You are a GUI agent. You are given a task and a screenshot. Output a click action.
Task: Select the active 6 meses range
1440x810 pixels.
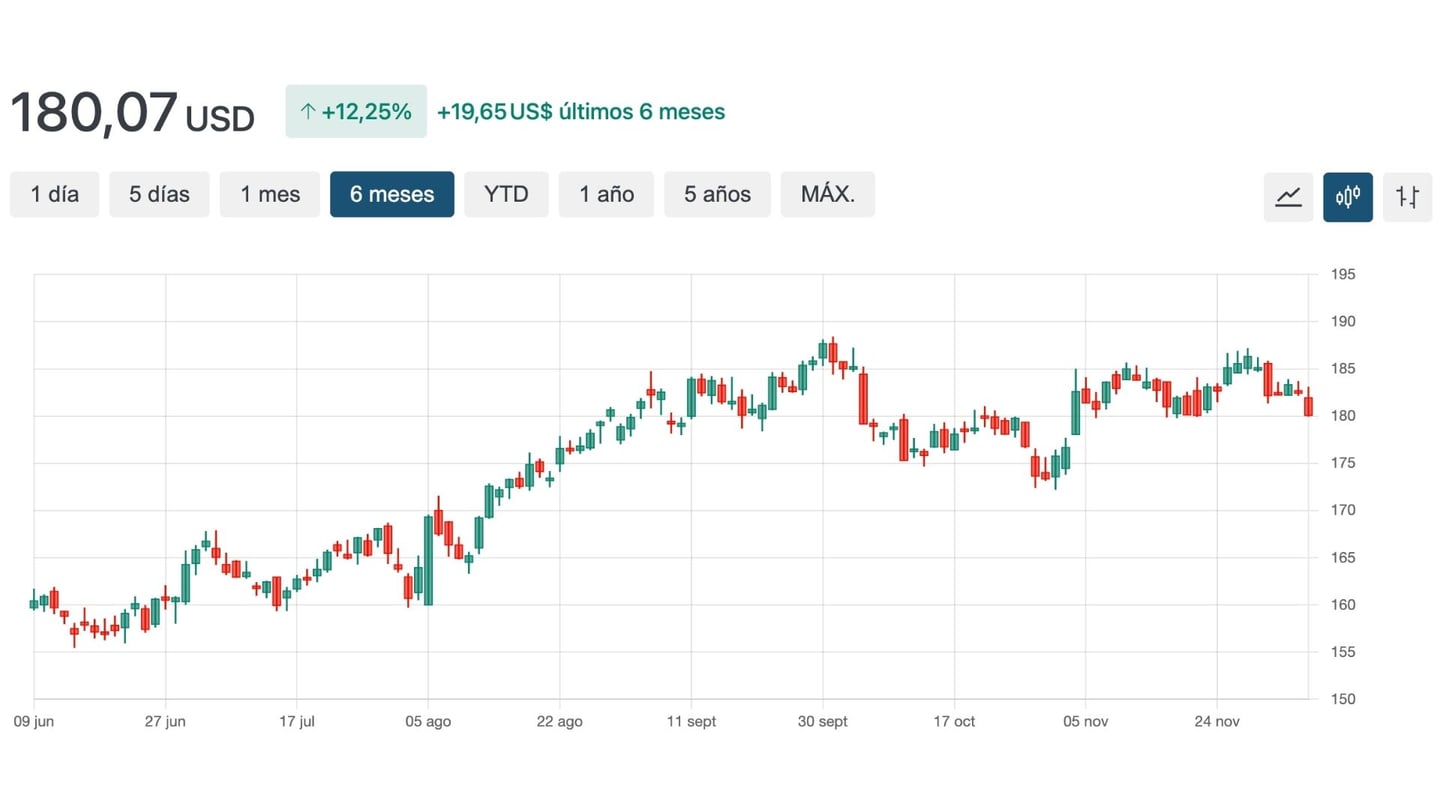[392, 194]
